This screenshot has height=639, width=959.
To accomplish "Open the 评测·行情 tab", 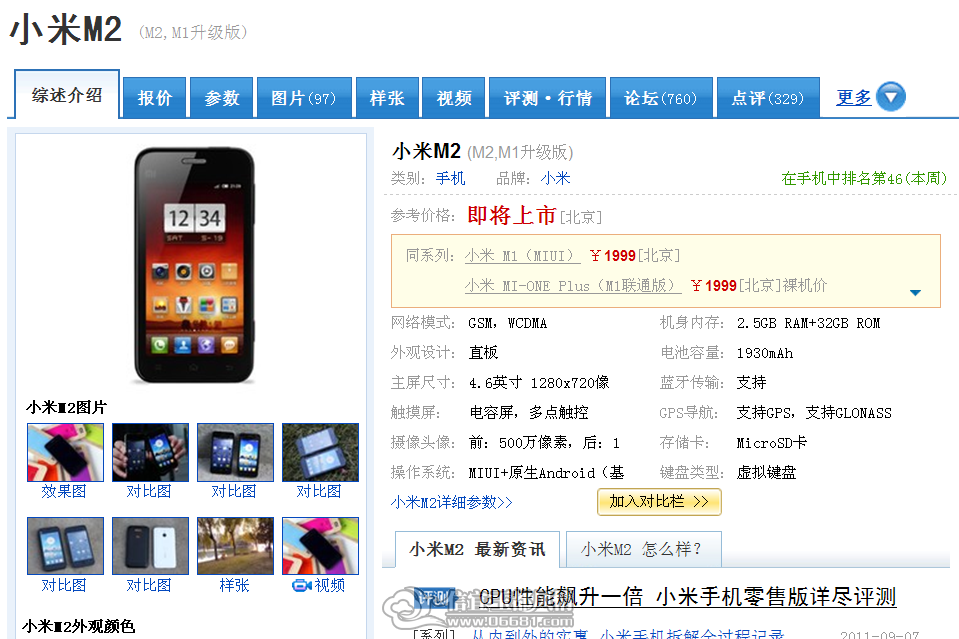I will 547,98.
